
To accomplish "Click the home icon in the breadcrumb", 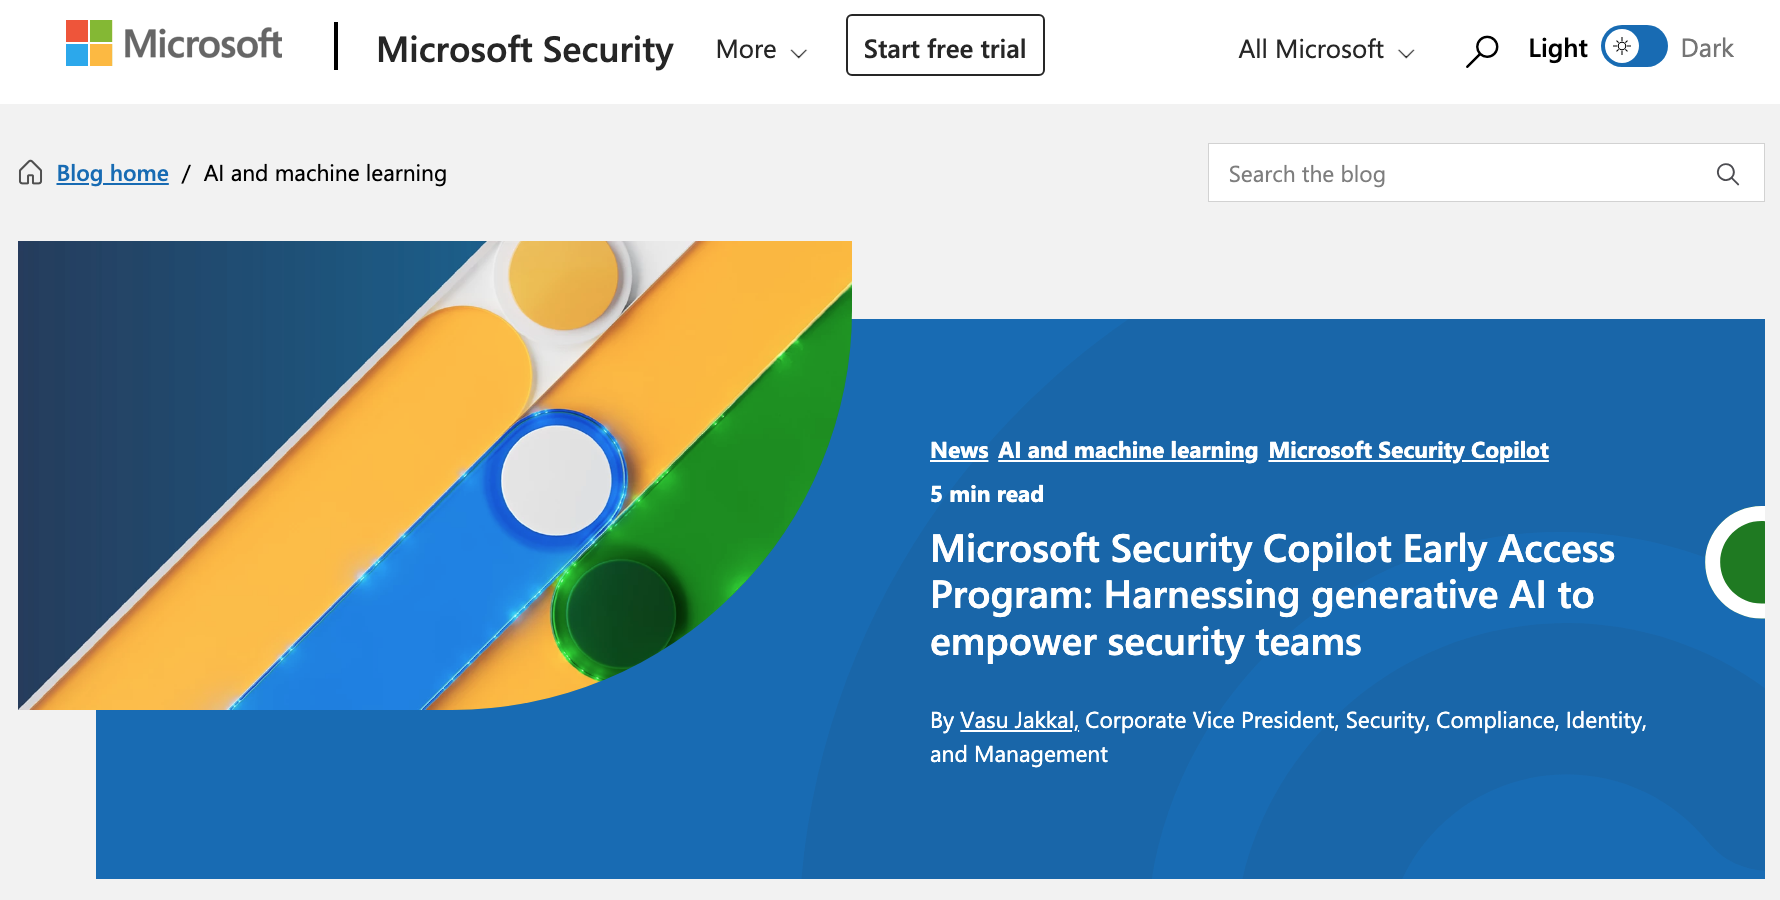I will coord(30,172).
